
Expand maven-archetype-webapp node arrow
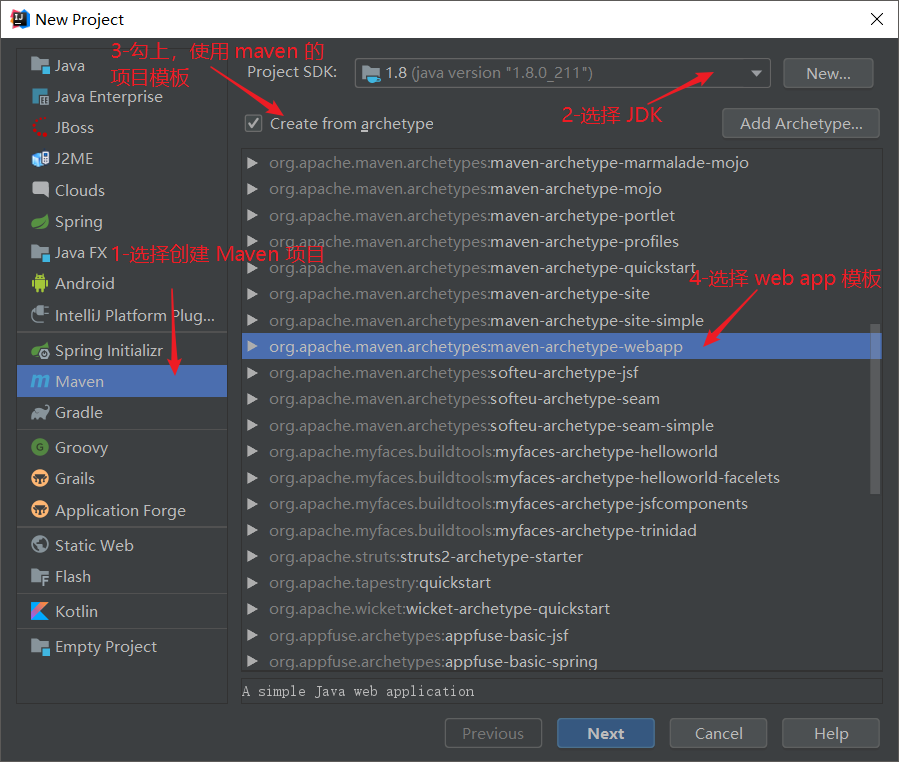tap(252, 346)
